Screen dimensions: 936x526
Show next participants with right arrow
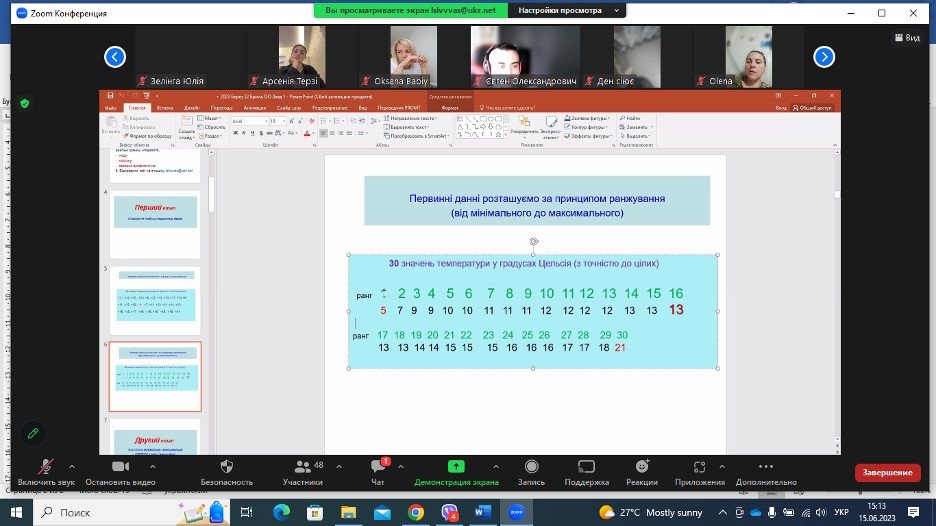[x=823, y=57]
